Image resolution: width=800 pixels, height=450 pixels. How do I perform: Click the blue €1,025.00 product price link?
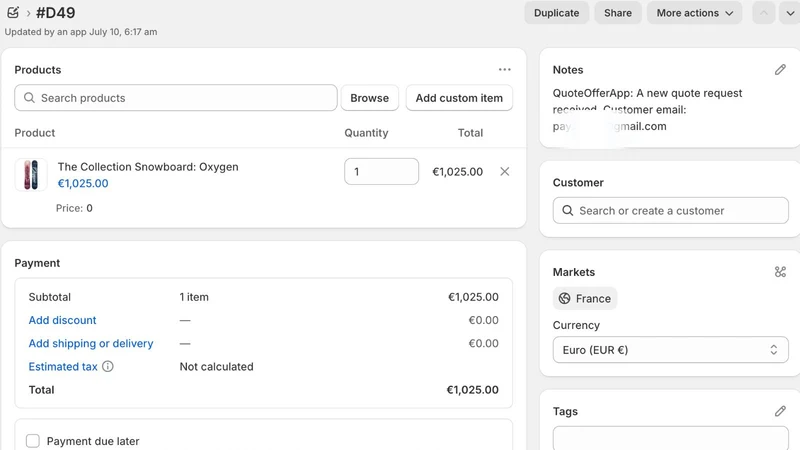pyautogui.click(x=83, y=183)
